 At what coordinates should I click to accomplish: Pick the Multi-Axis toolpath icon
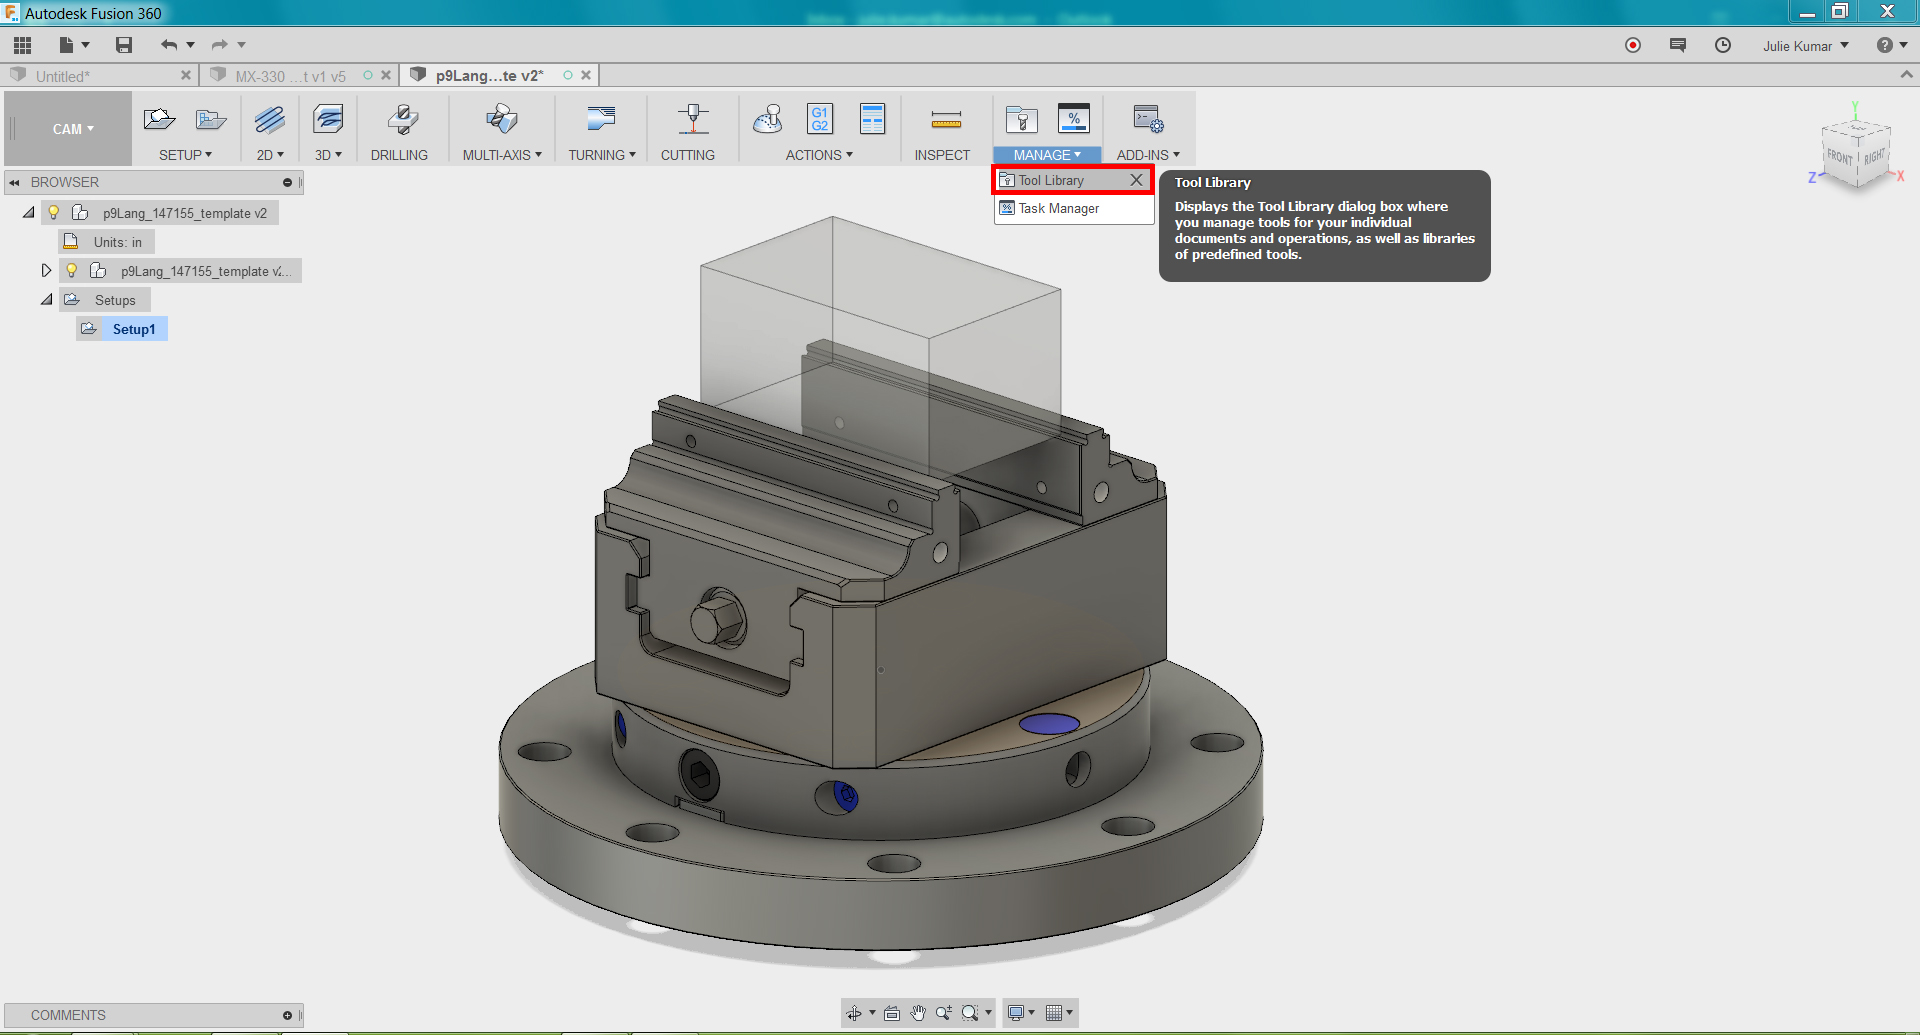502,120
